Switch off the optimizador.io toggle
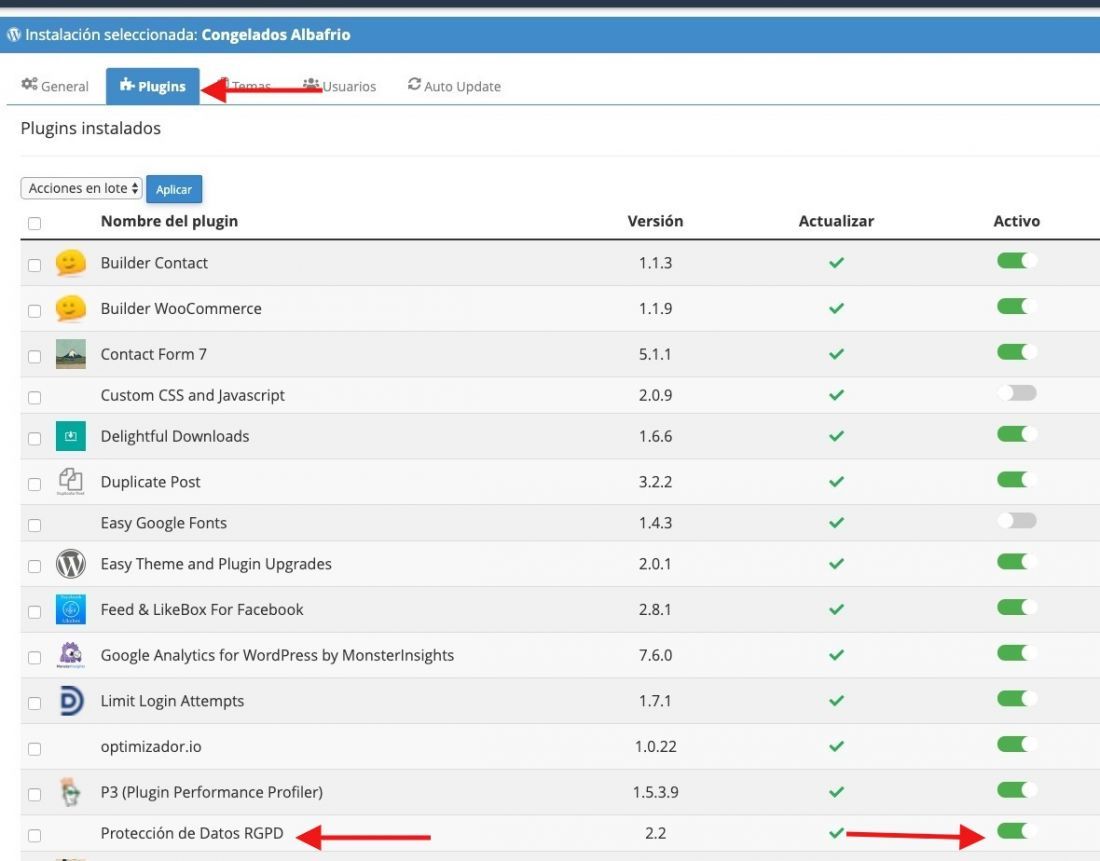This screenshot has height=861, width=1100. coord(1017,744)
